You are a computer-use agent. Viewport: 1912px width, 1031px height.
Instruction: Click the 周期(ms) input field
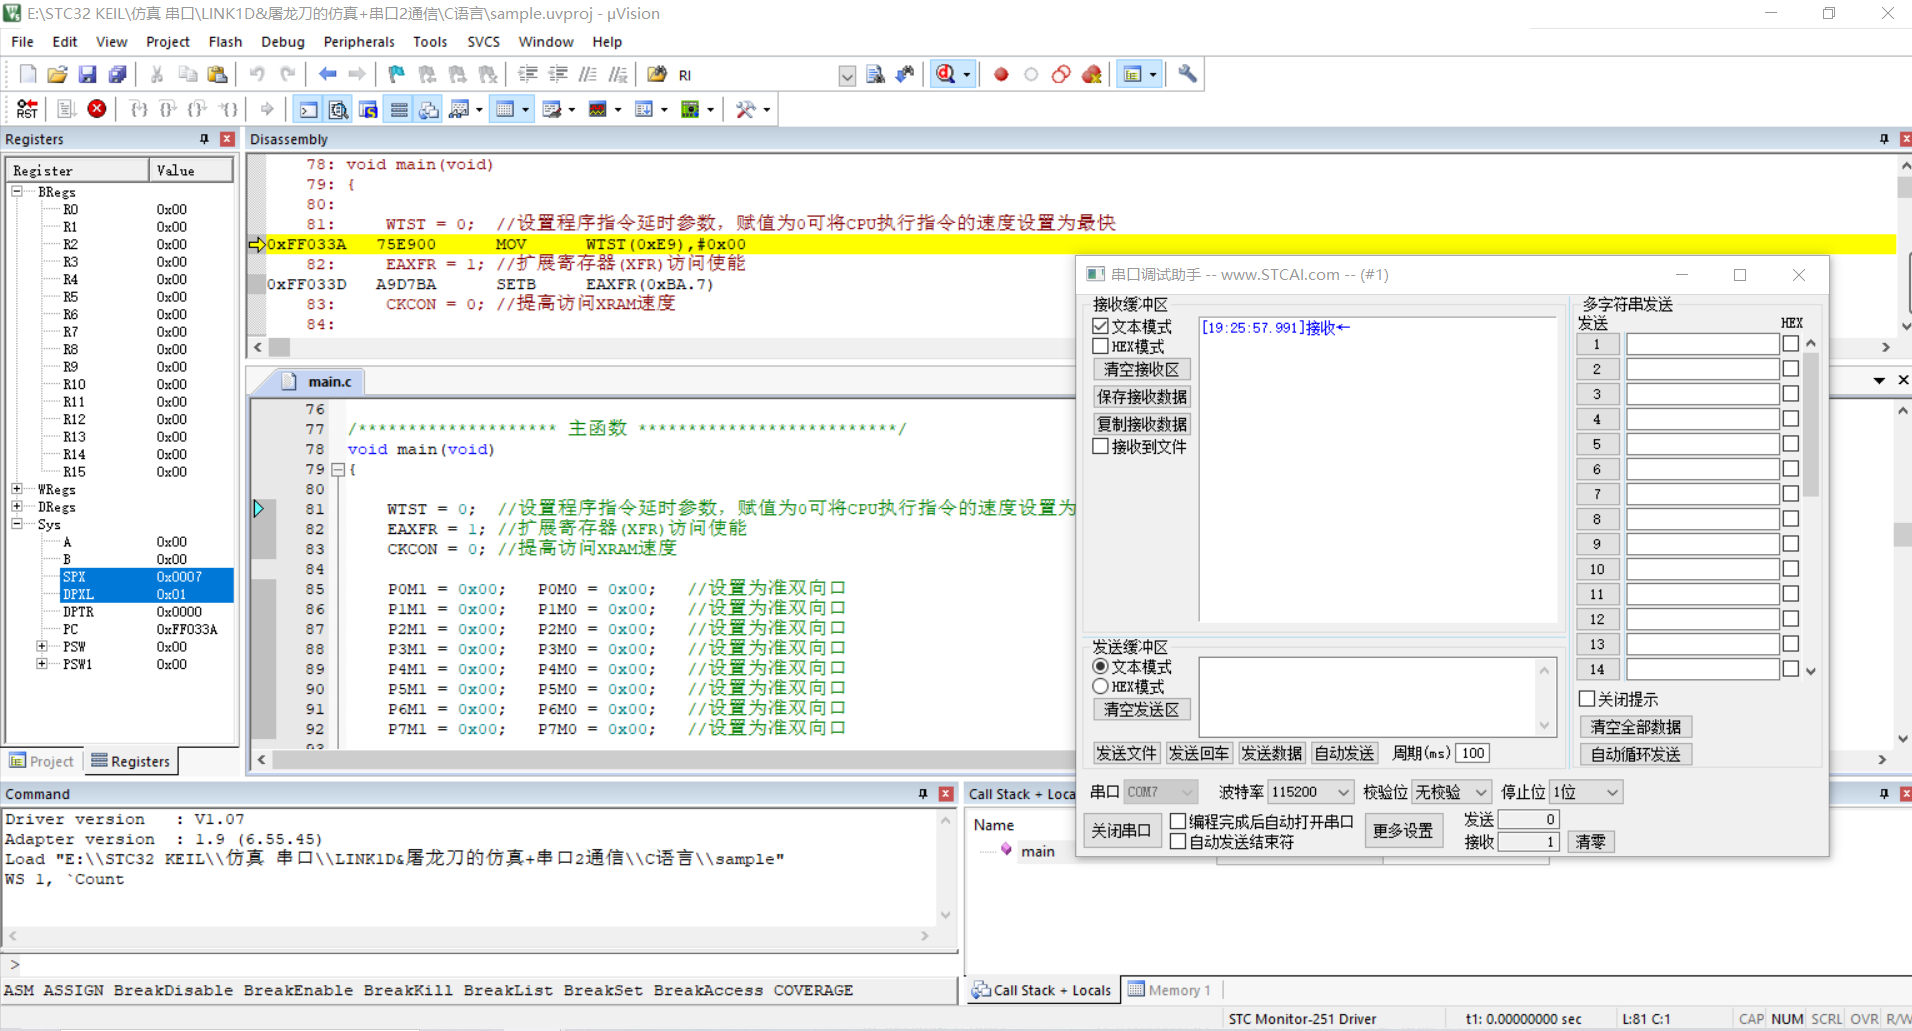[x=1473, y=753]
